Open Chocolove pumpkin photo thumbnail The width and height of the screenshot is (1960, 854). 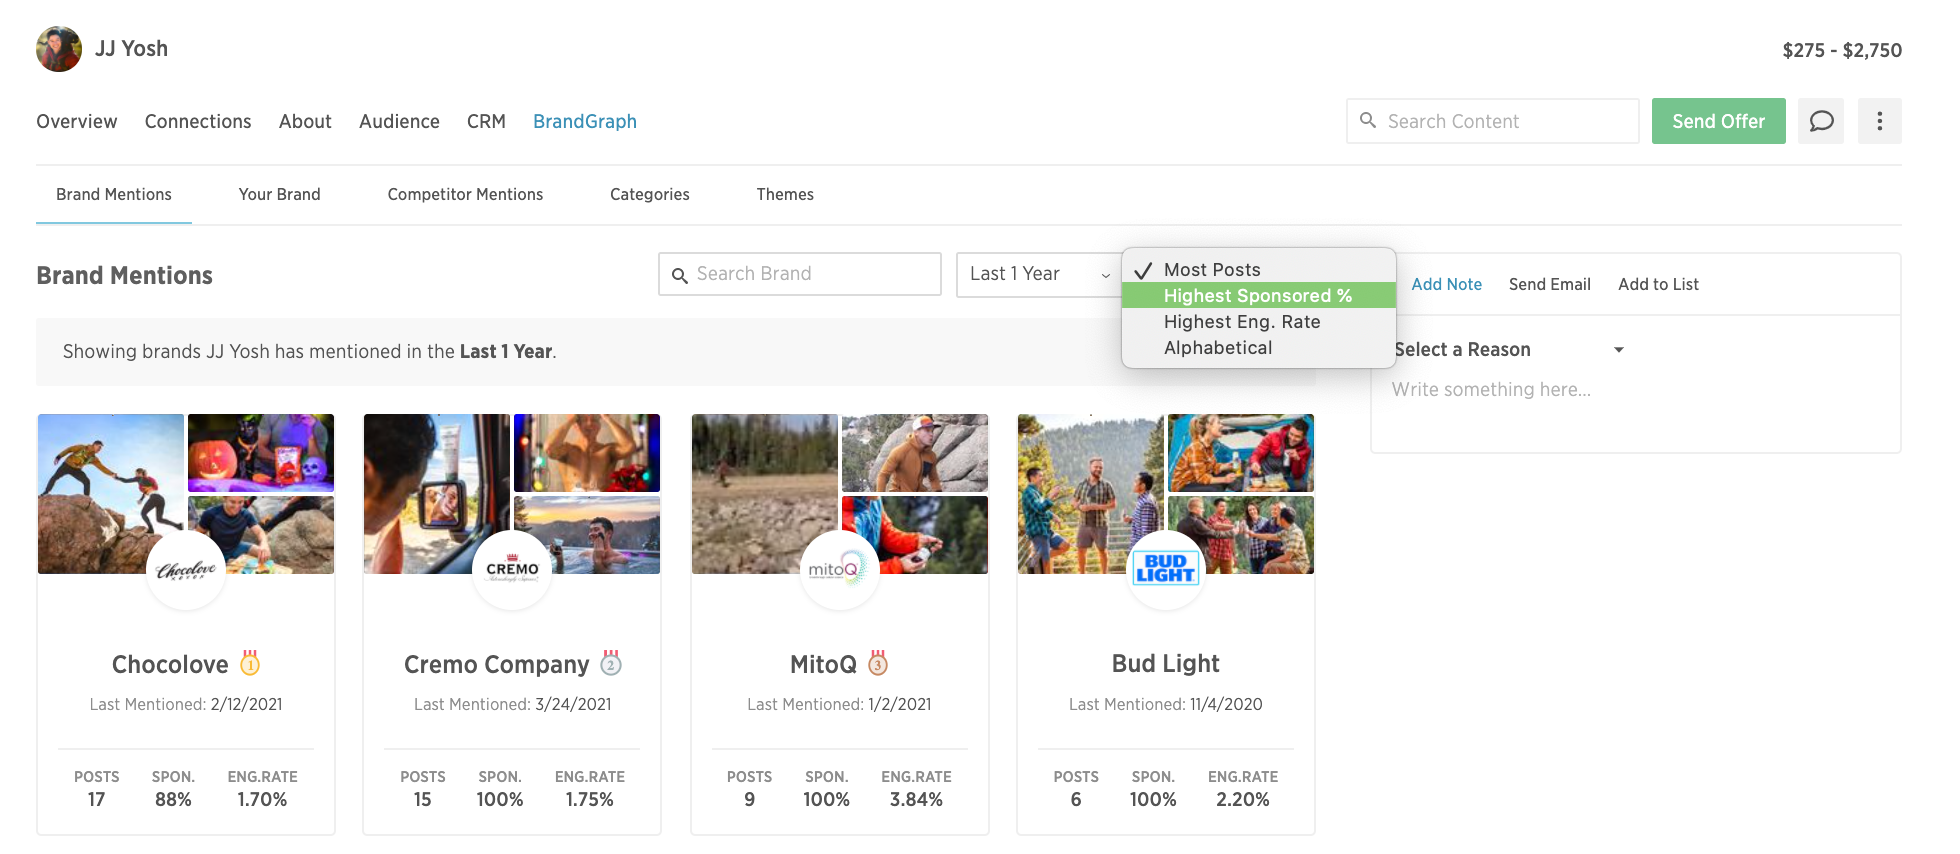pos(261,453)
